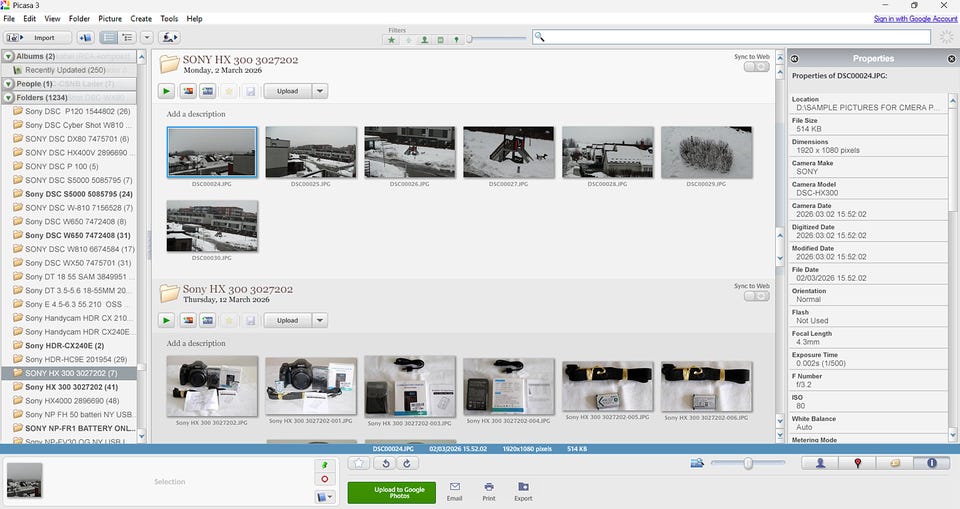Filter to show uploaded photos only
The width and height of the screenshot is (960, 509).
pos(408,40)
